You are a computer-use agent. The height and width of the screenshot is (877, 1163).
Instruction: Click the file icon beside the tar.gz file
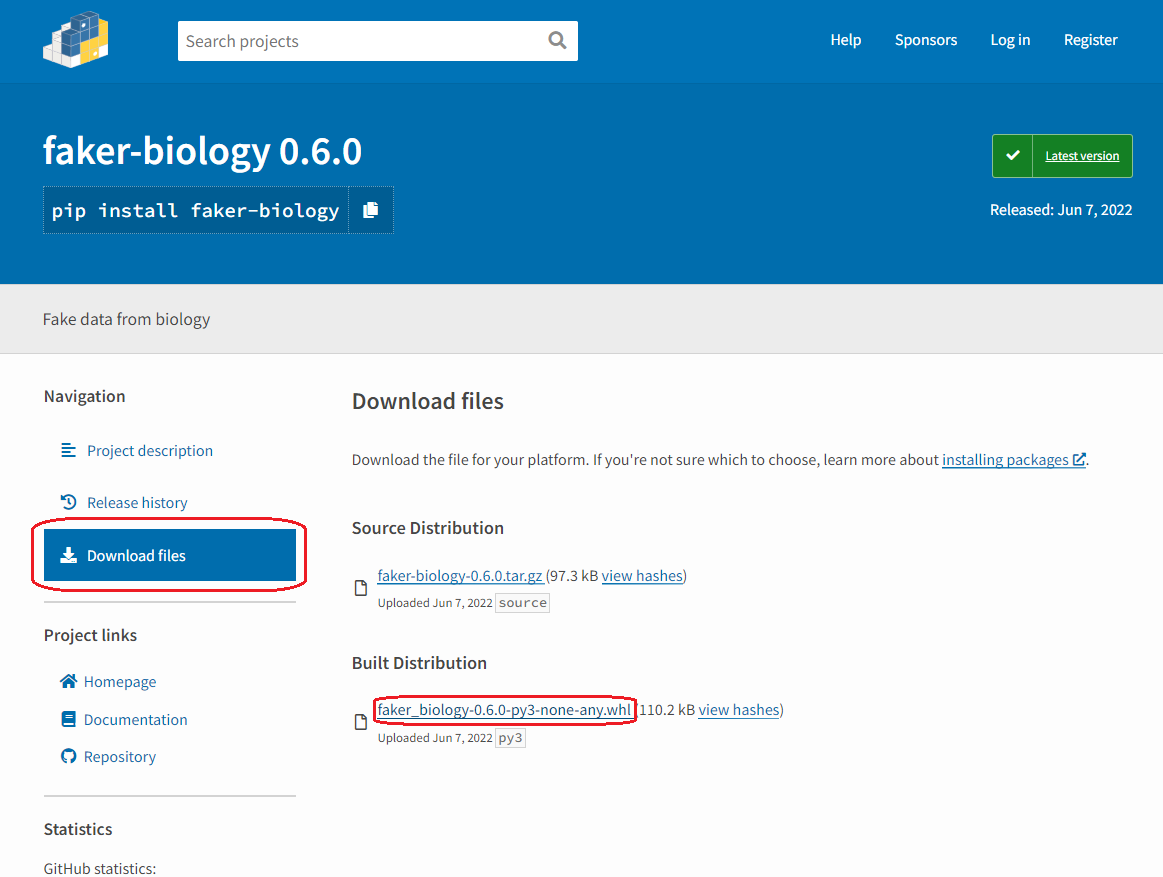[360, 588]
